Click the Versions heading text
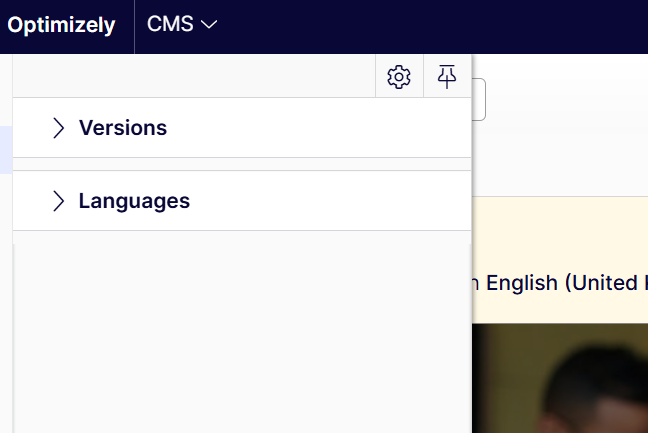648x433 pixels. [123, 128]
